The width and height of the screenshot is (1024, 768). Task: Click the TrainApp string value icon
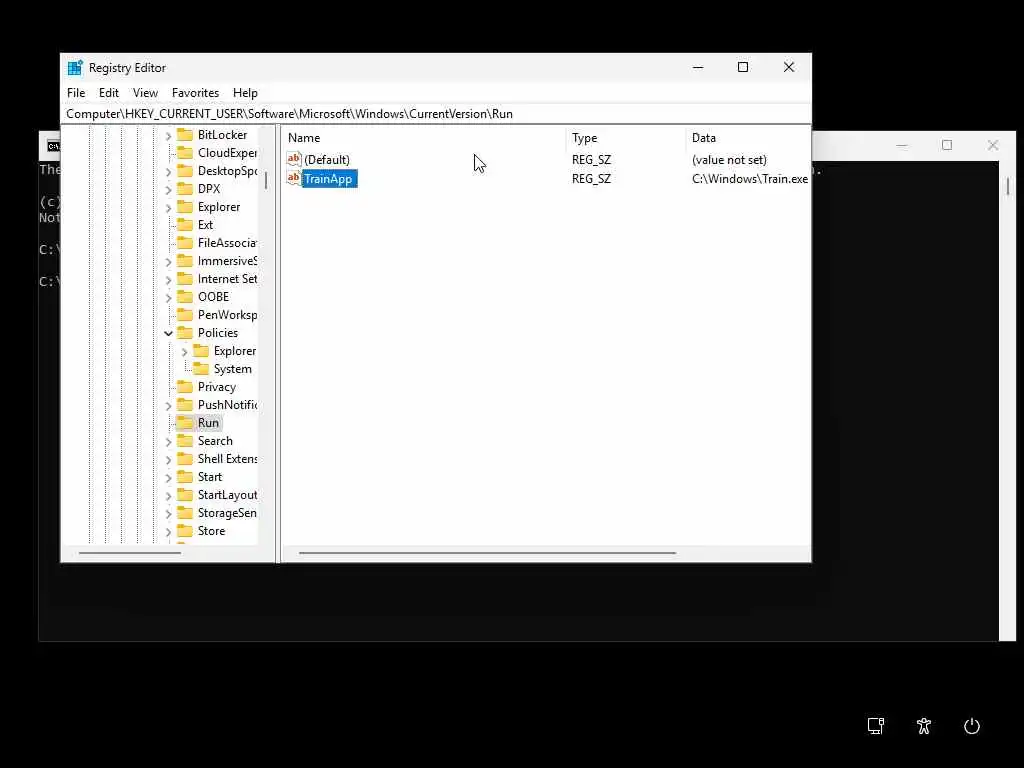click(x=294, y=178)
